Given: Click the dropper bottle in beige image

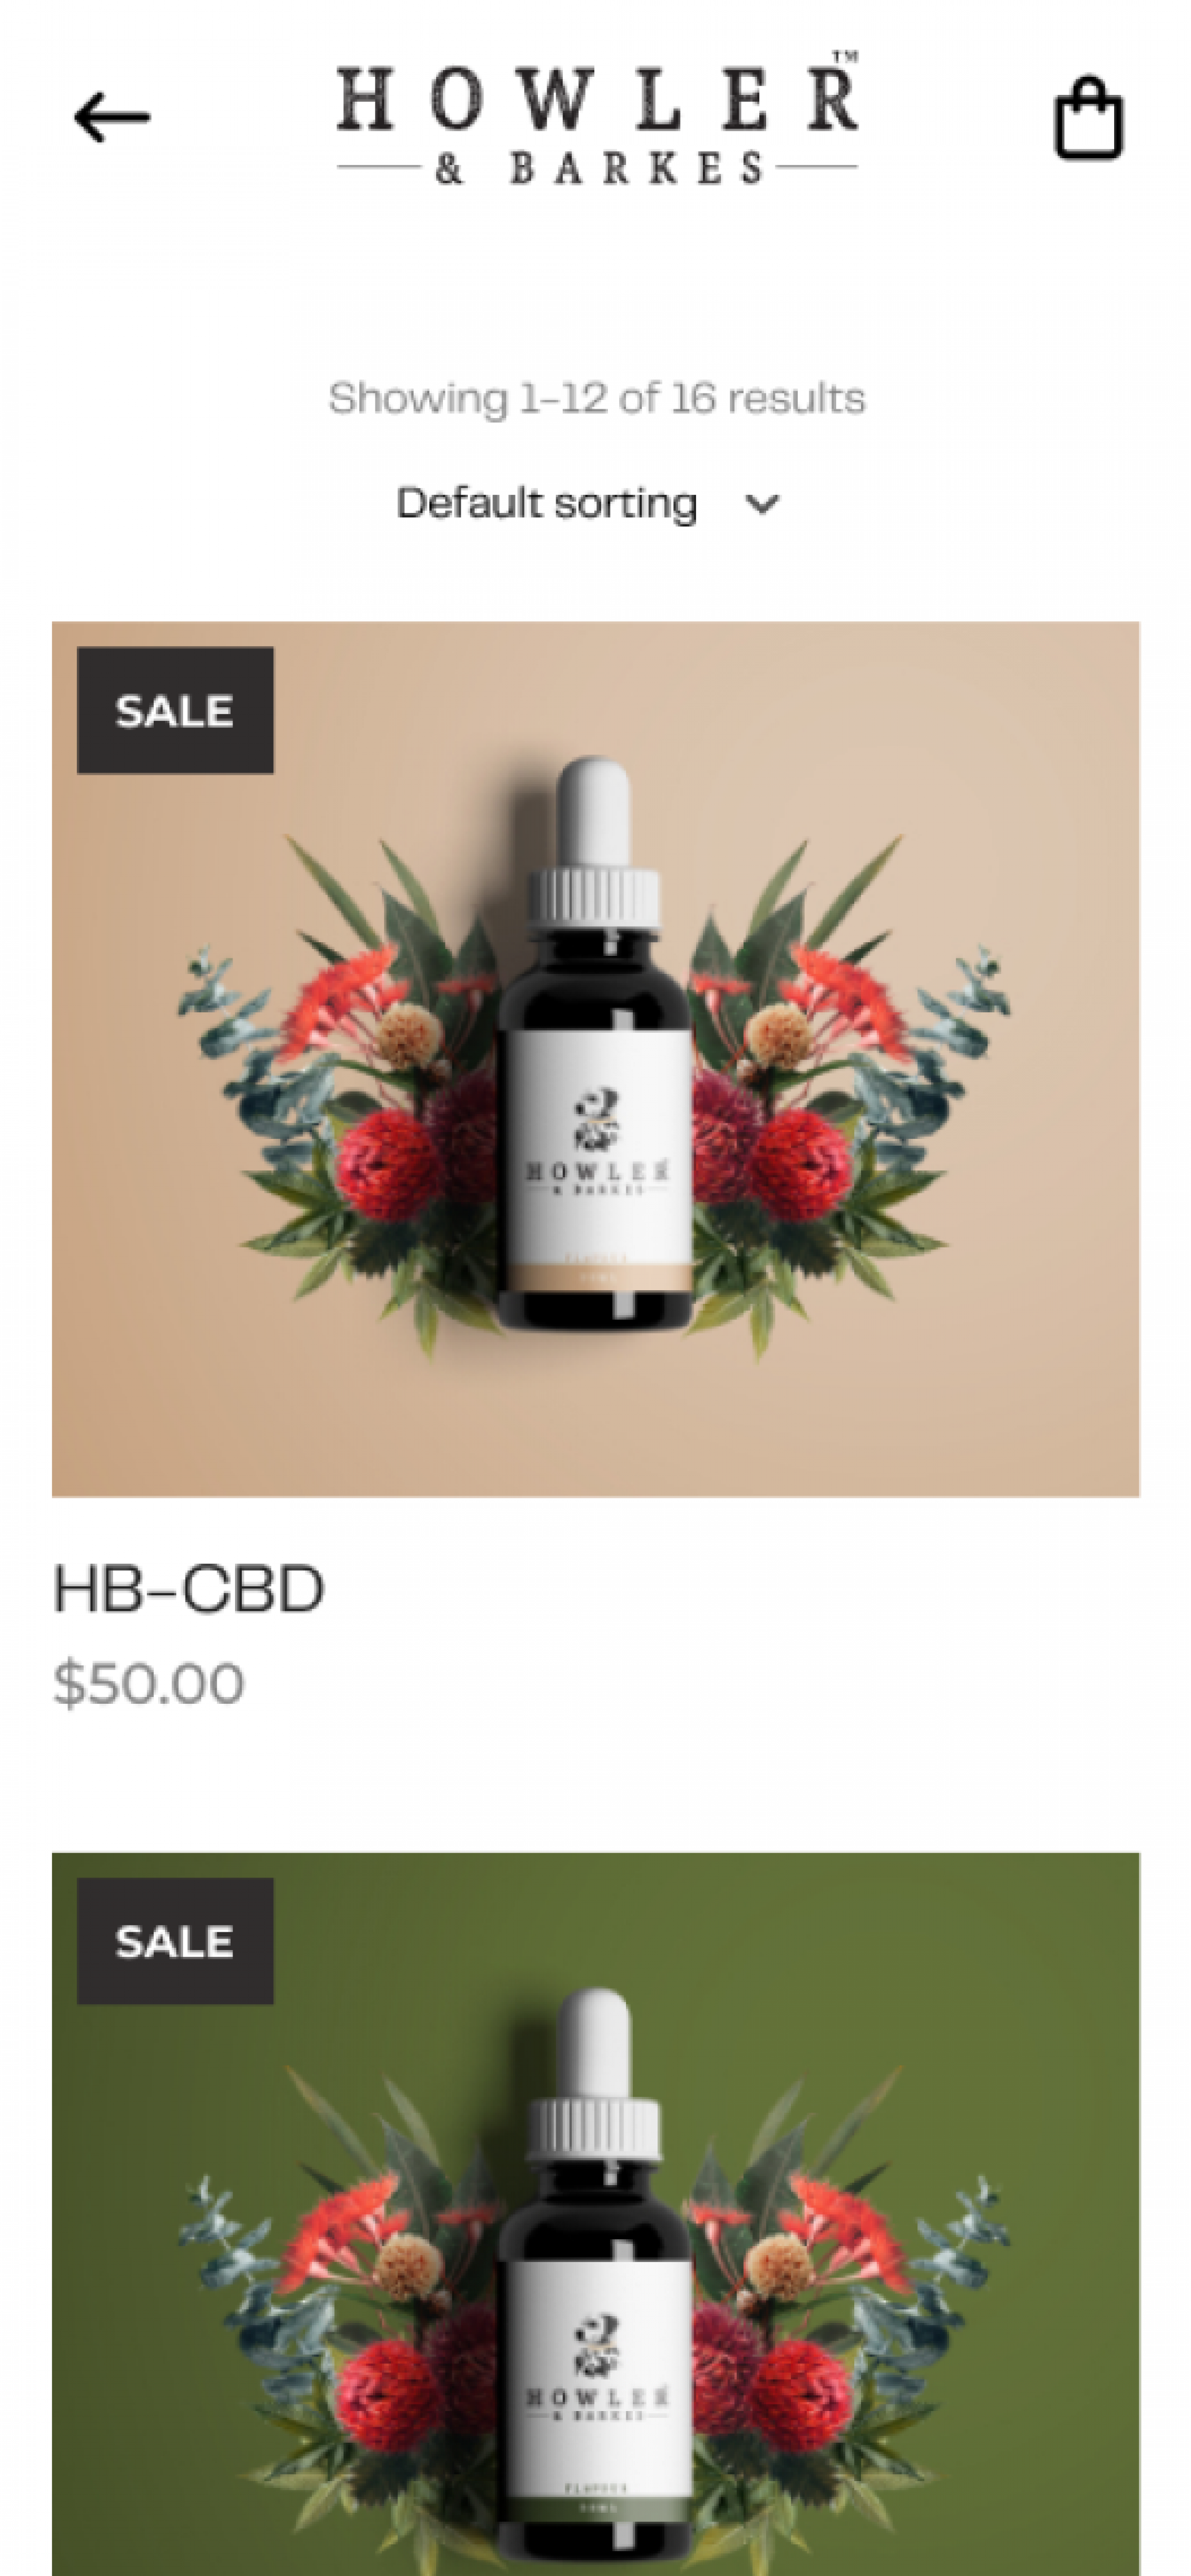Looking at the screenshot, I should (x=595, y=1045).
